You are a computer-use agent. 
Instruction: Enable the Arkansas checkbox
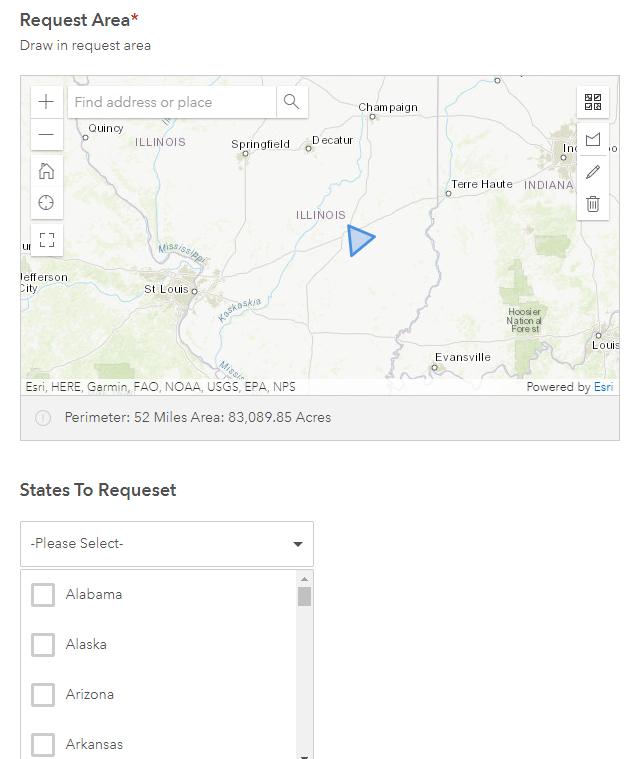(43, 745)
